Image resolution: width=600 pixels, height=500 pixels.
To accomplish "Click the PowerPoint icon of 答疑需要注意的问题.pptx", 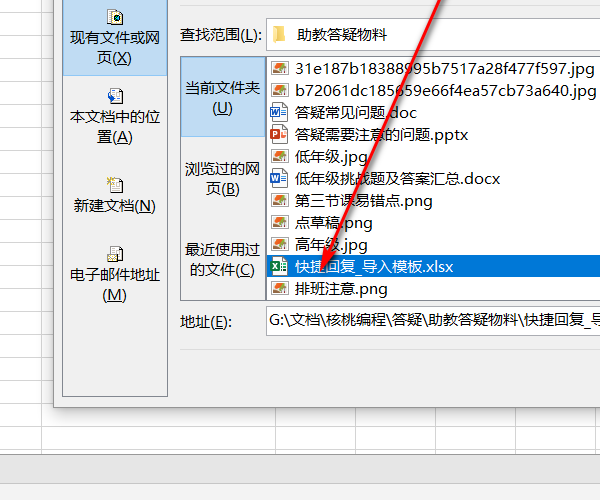I will pos(279,134).
